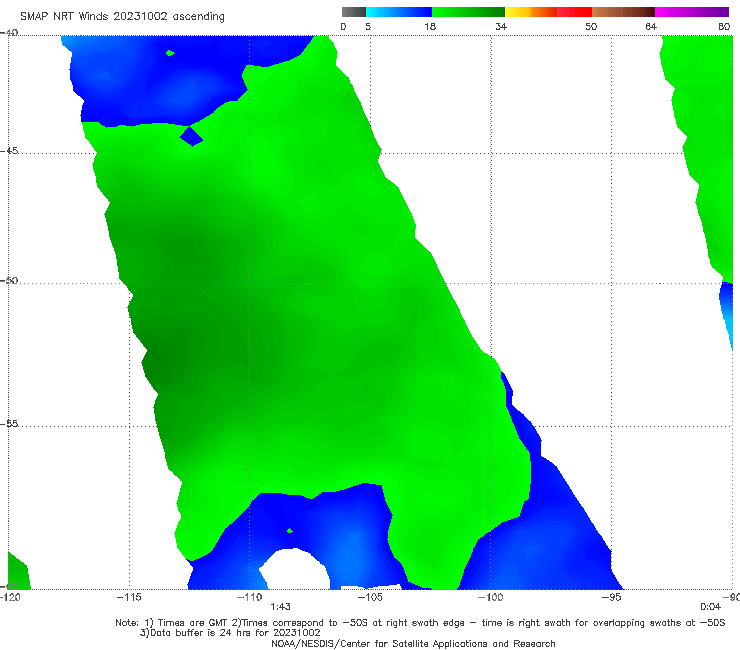The height and width of the screenshot is (650, 740).
Task: Click the longitude label '-100'
Action: coord(490,597)
